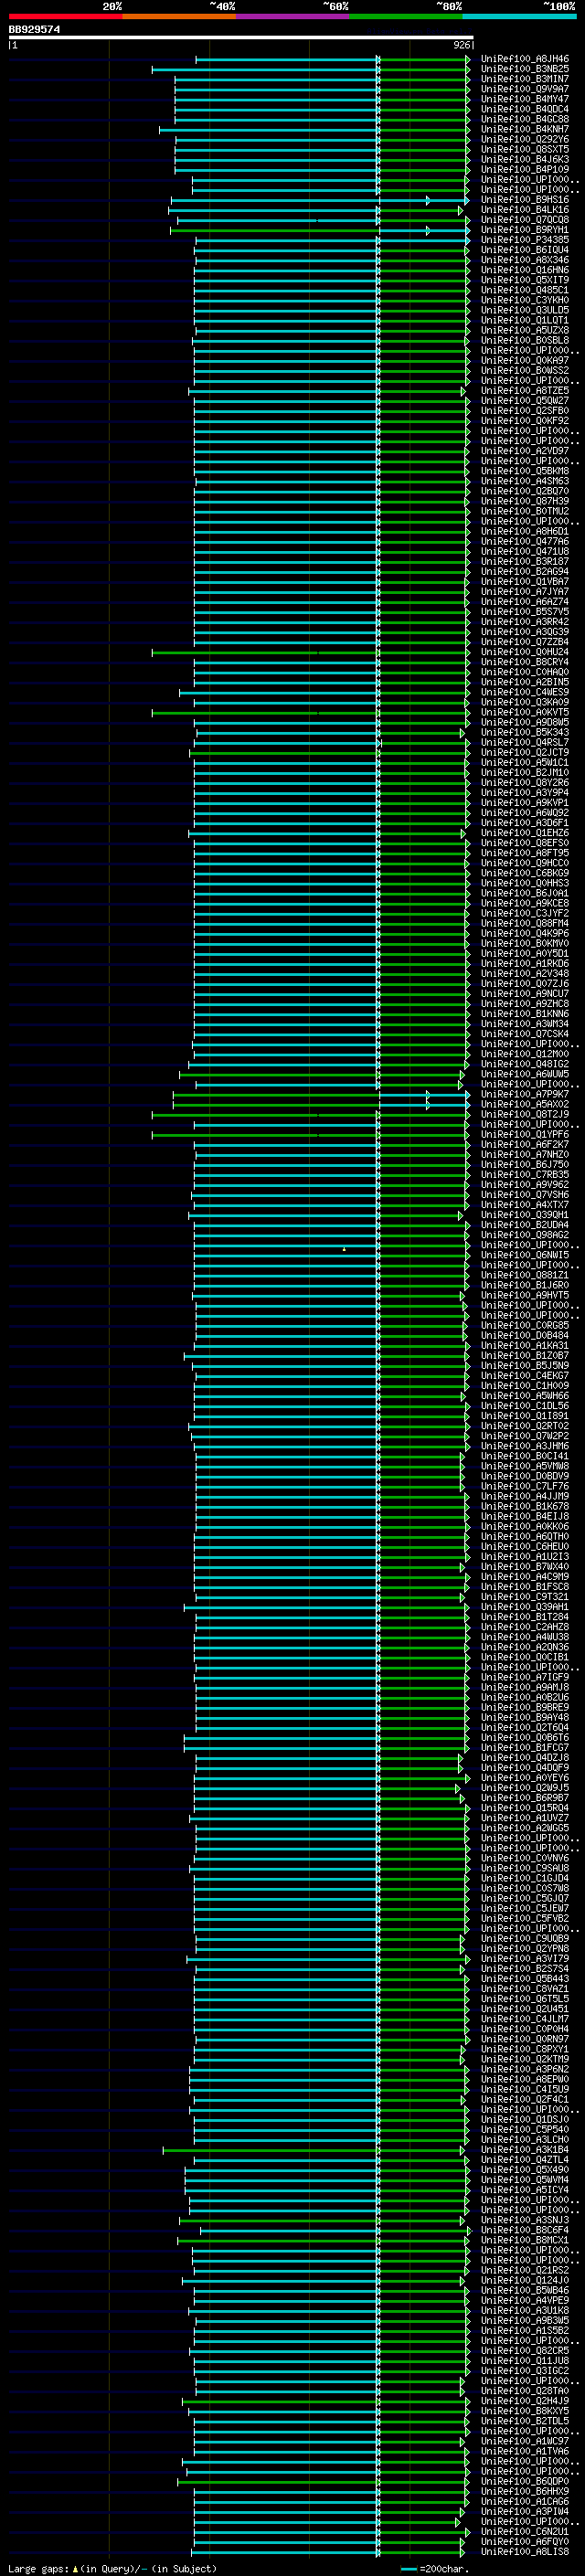This screenshot has height=2576, width=585.
Task: Open hit UniRef100_A6X346
Action: tap(525, 260)
